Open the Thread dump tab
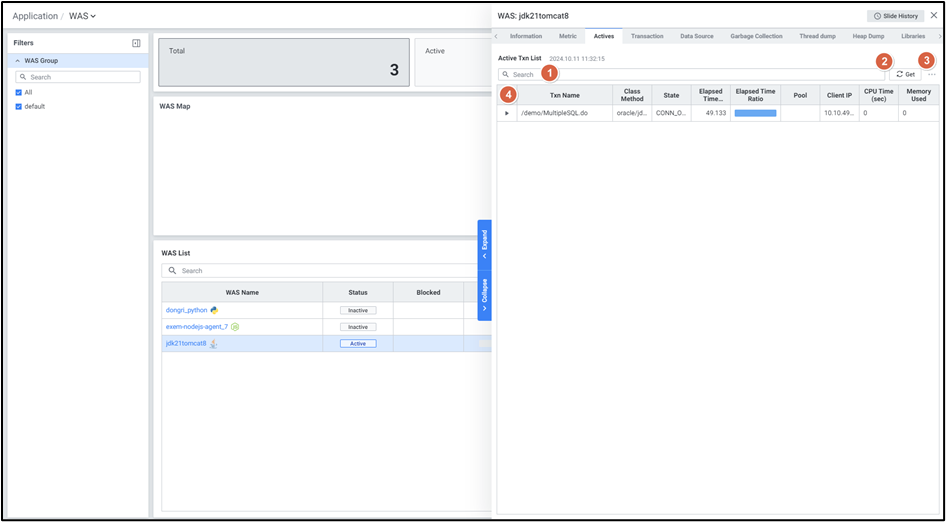This screenshot has height=522, width=946. [817, 36]
